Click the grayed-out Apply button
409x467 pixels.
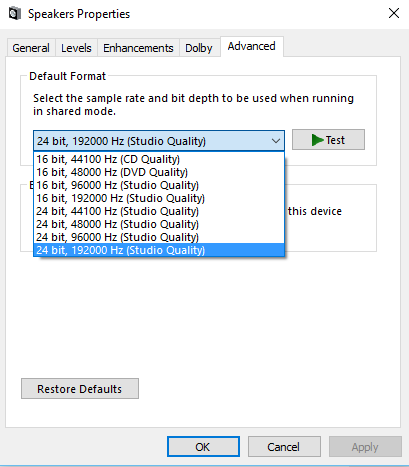pos(365,447)
